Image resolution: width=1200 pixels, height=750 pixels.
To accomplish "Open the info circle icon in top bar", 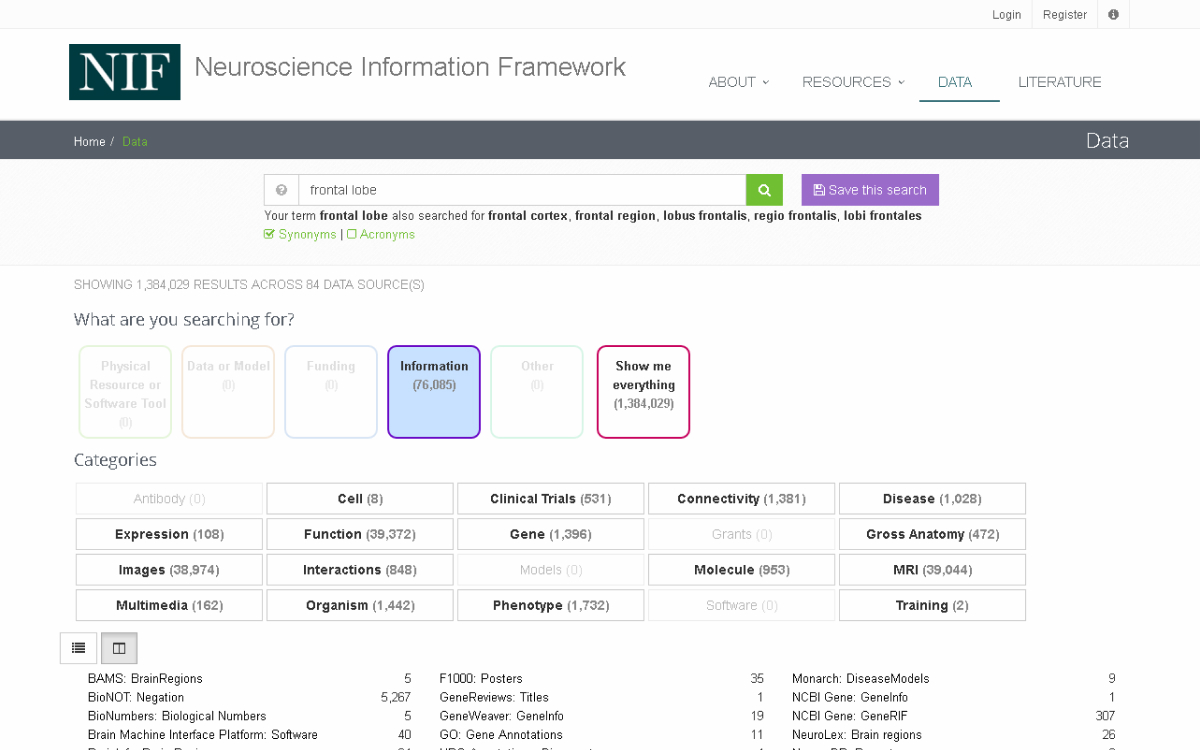I will coord(1113,15).
